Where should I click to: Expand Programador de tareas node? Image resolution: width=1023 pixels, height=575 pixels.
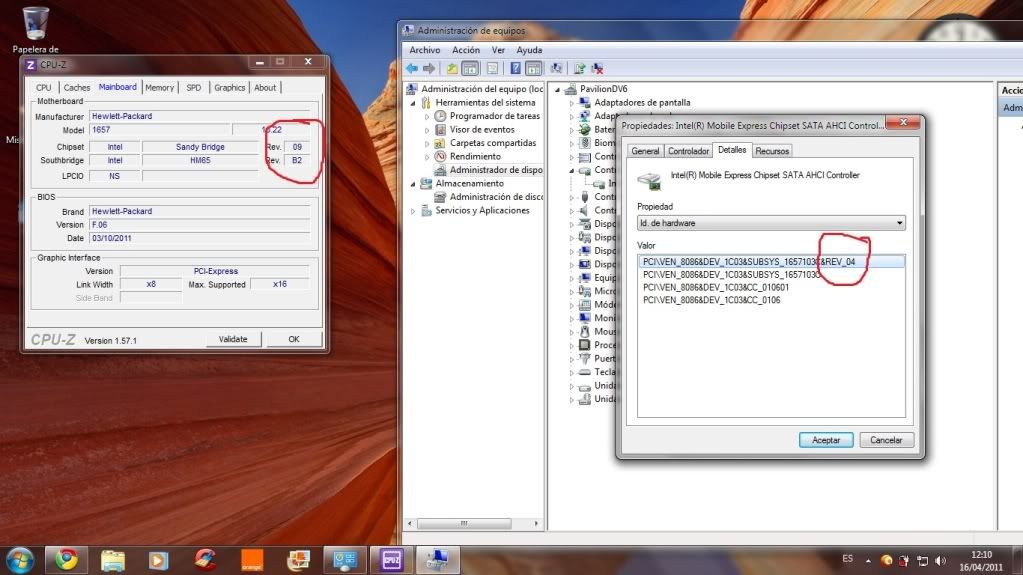[427, 116]
